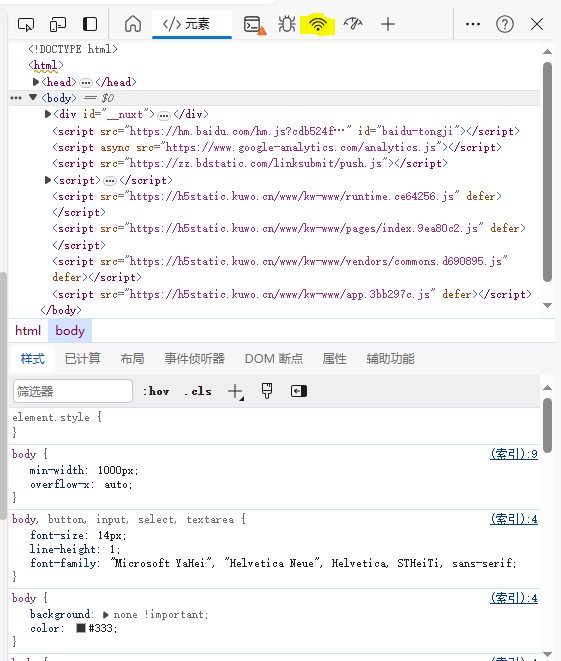
Task: Toggle rendering emulations brush icon
Action: [x=267, y=391]
